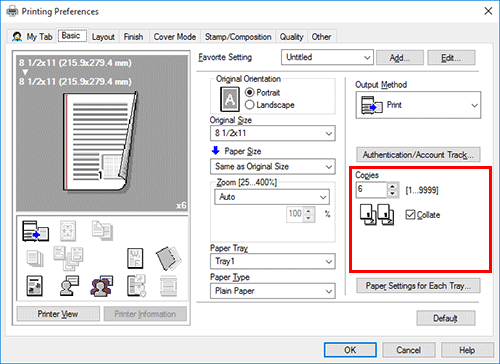This screenshot has height=364, width=500.
Task: Click the Printer View button
Action: [x=58, y=314]
